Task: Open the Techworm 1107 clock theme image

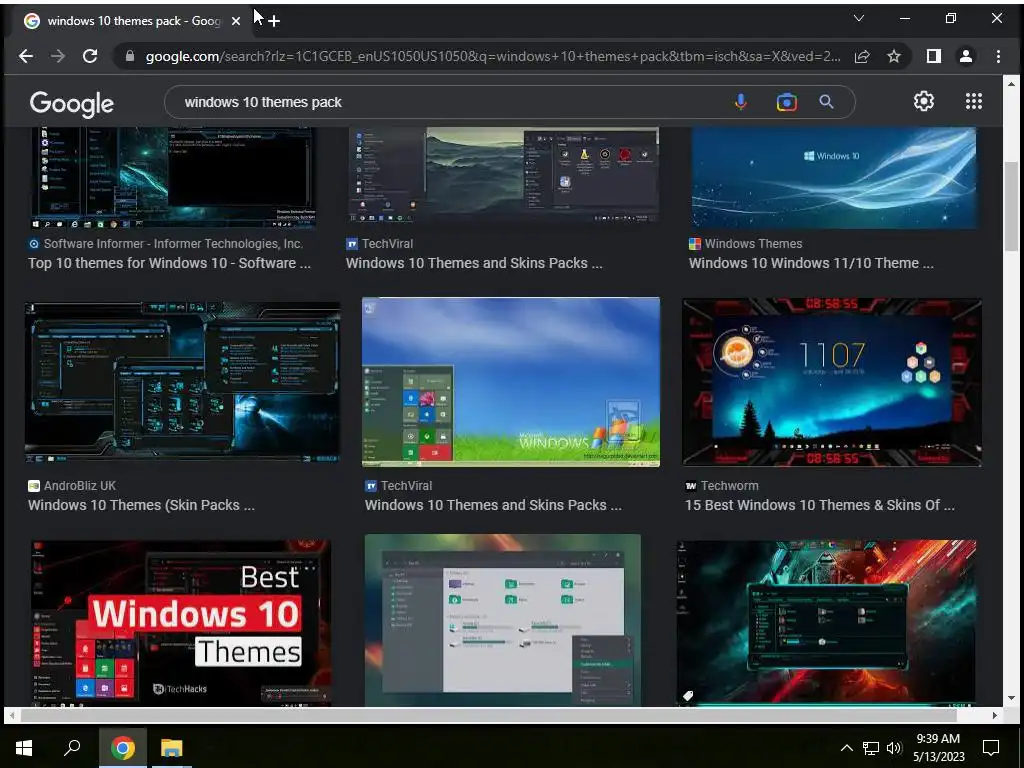Action: [x=832, y=382]
